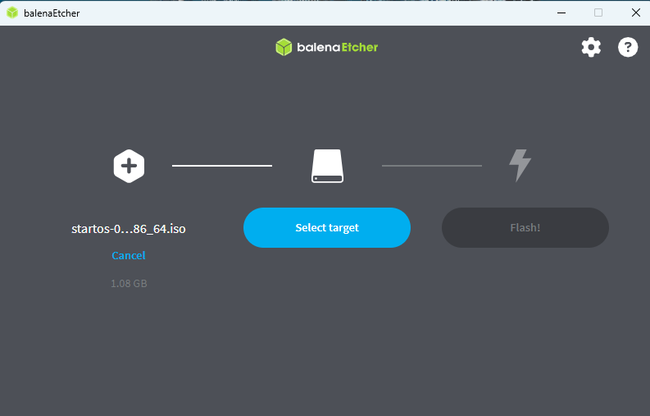
Task: Click the word balena in the header logo
Action: pos(313,47)
